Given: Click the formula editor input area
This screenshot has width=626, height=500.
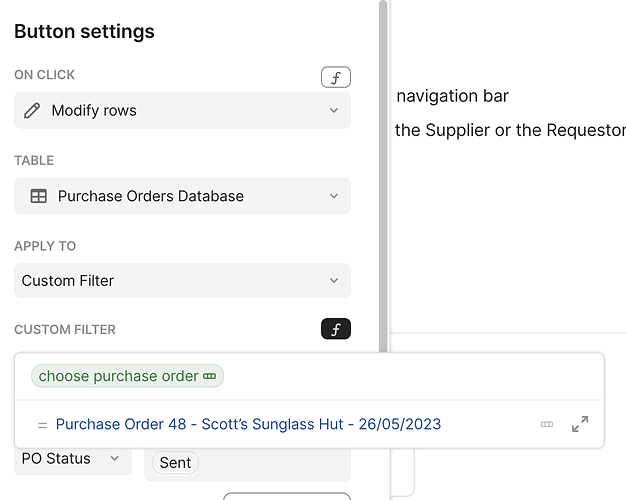Looking at the screenshot, I should [309, 376].
